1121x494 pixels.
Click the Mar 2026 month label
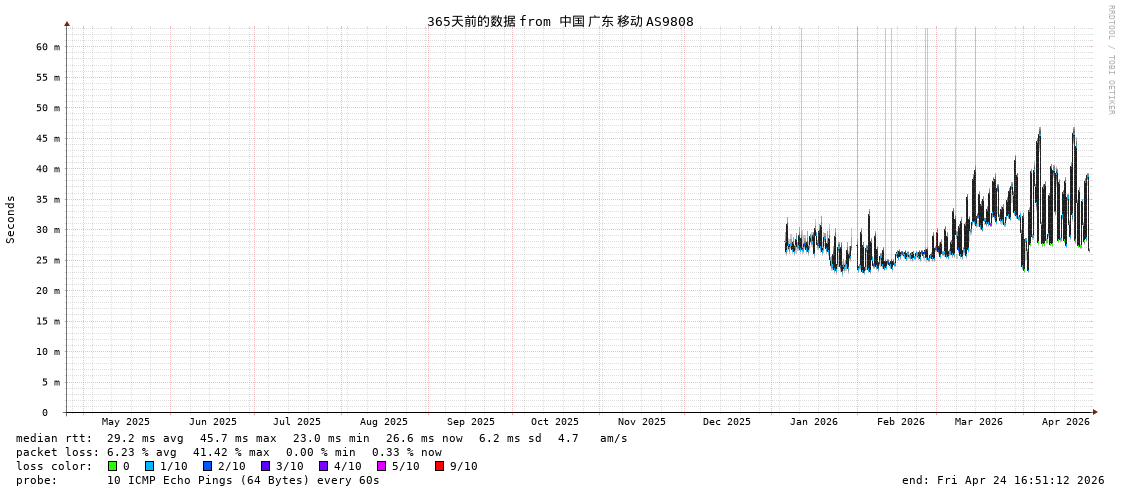click(x=978, y=422)
